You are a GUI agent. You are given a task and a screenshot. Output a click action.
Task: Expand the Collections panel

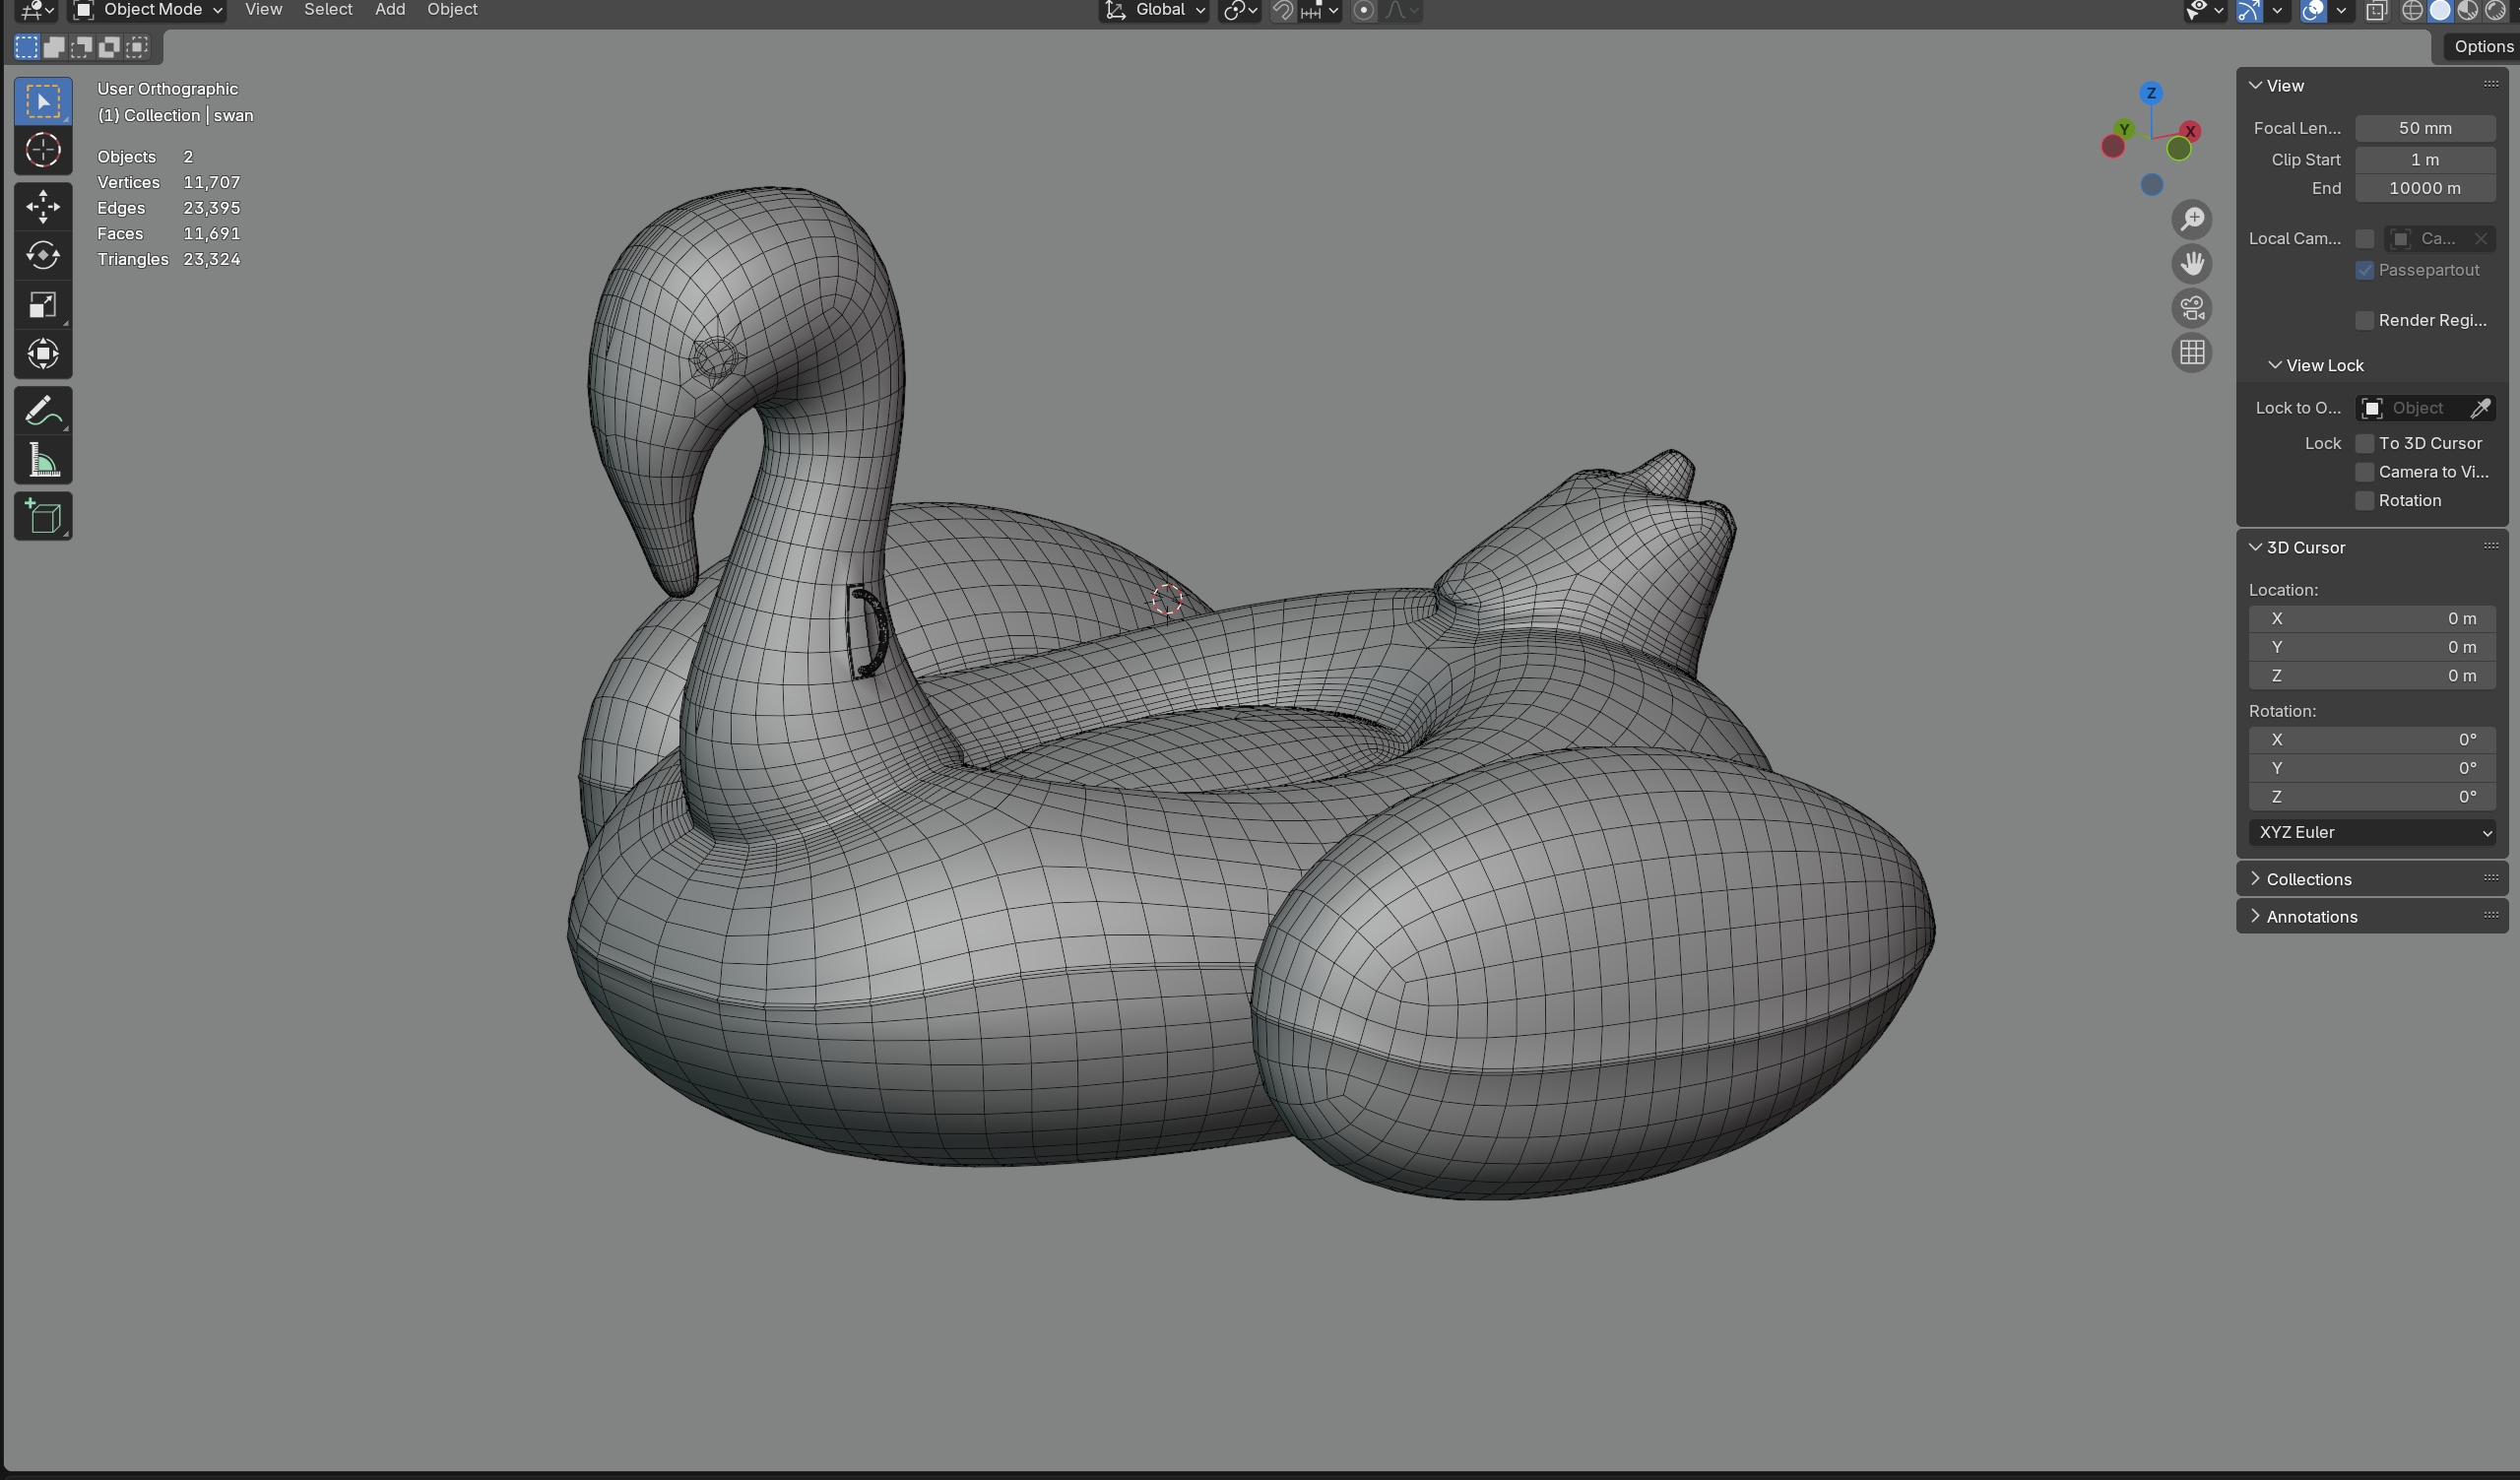click(2308, 879)
